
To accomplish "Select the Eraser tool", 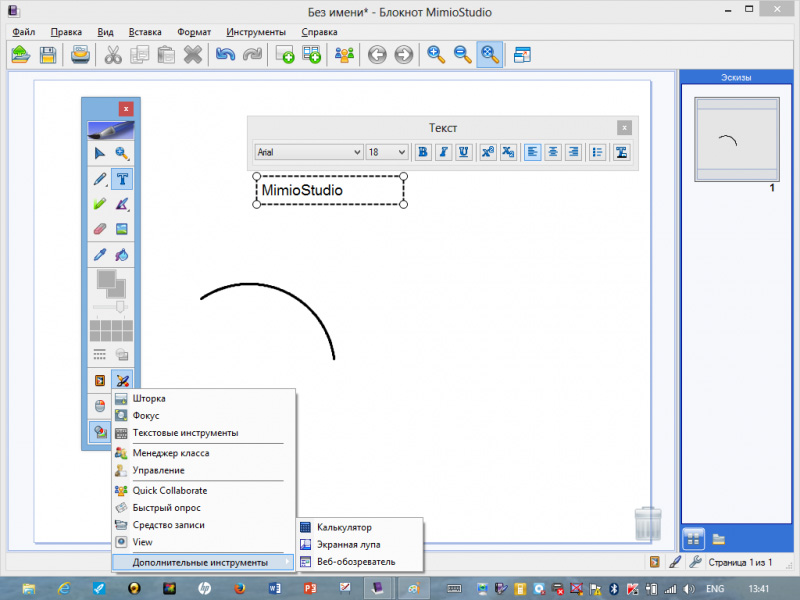I will [99, 229].
